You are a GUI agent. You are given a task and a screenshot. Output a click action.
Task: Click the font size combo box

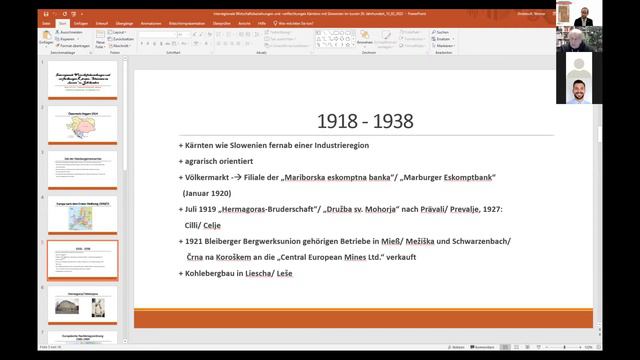[x=183, y=34]
